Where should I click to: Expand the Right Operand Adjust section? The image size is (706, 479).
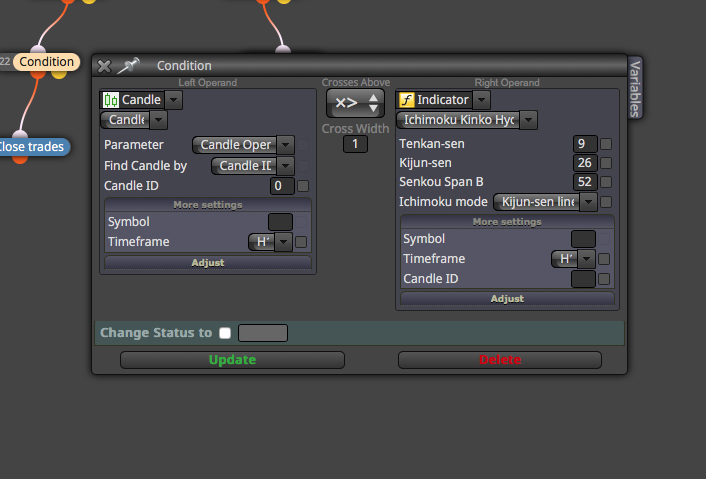point(507,298)
